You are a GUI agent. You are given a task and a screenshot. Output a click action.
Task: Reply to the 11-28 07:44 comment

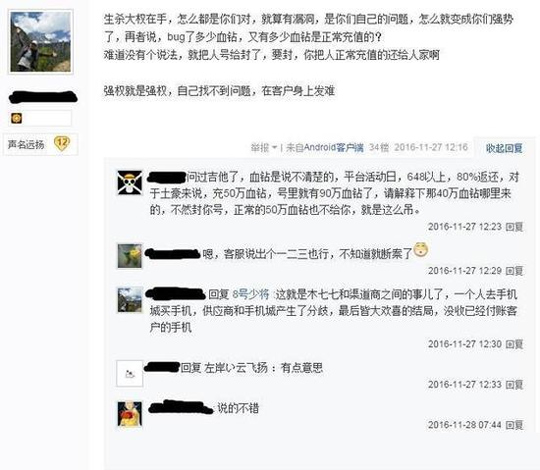515,425
